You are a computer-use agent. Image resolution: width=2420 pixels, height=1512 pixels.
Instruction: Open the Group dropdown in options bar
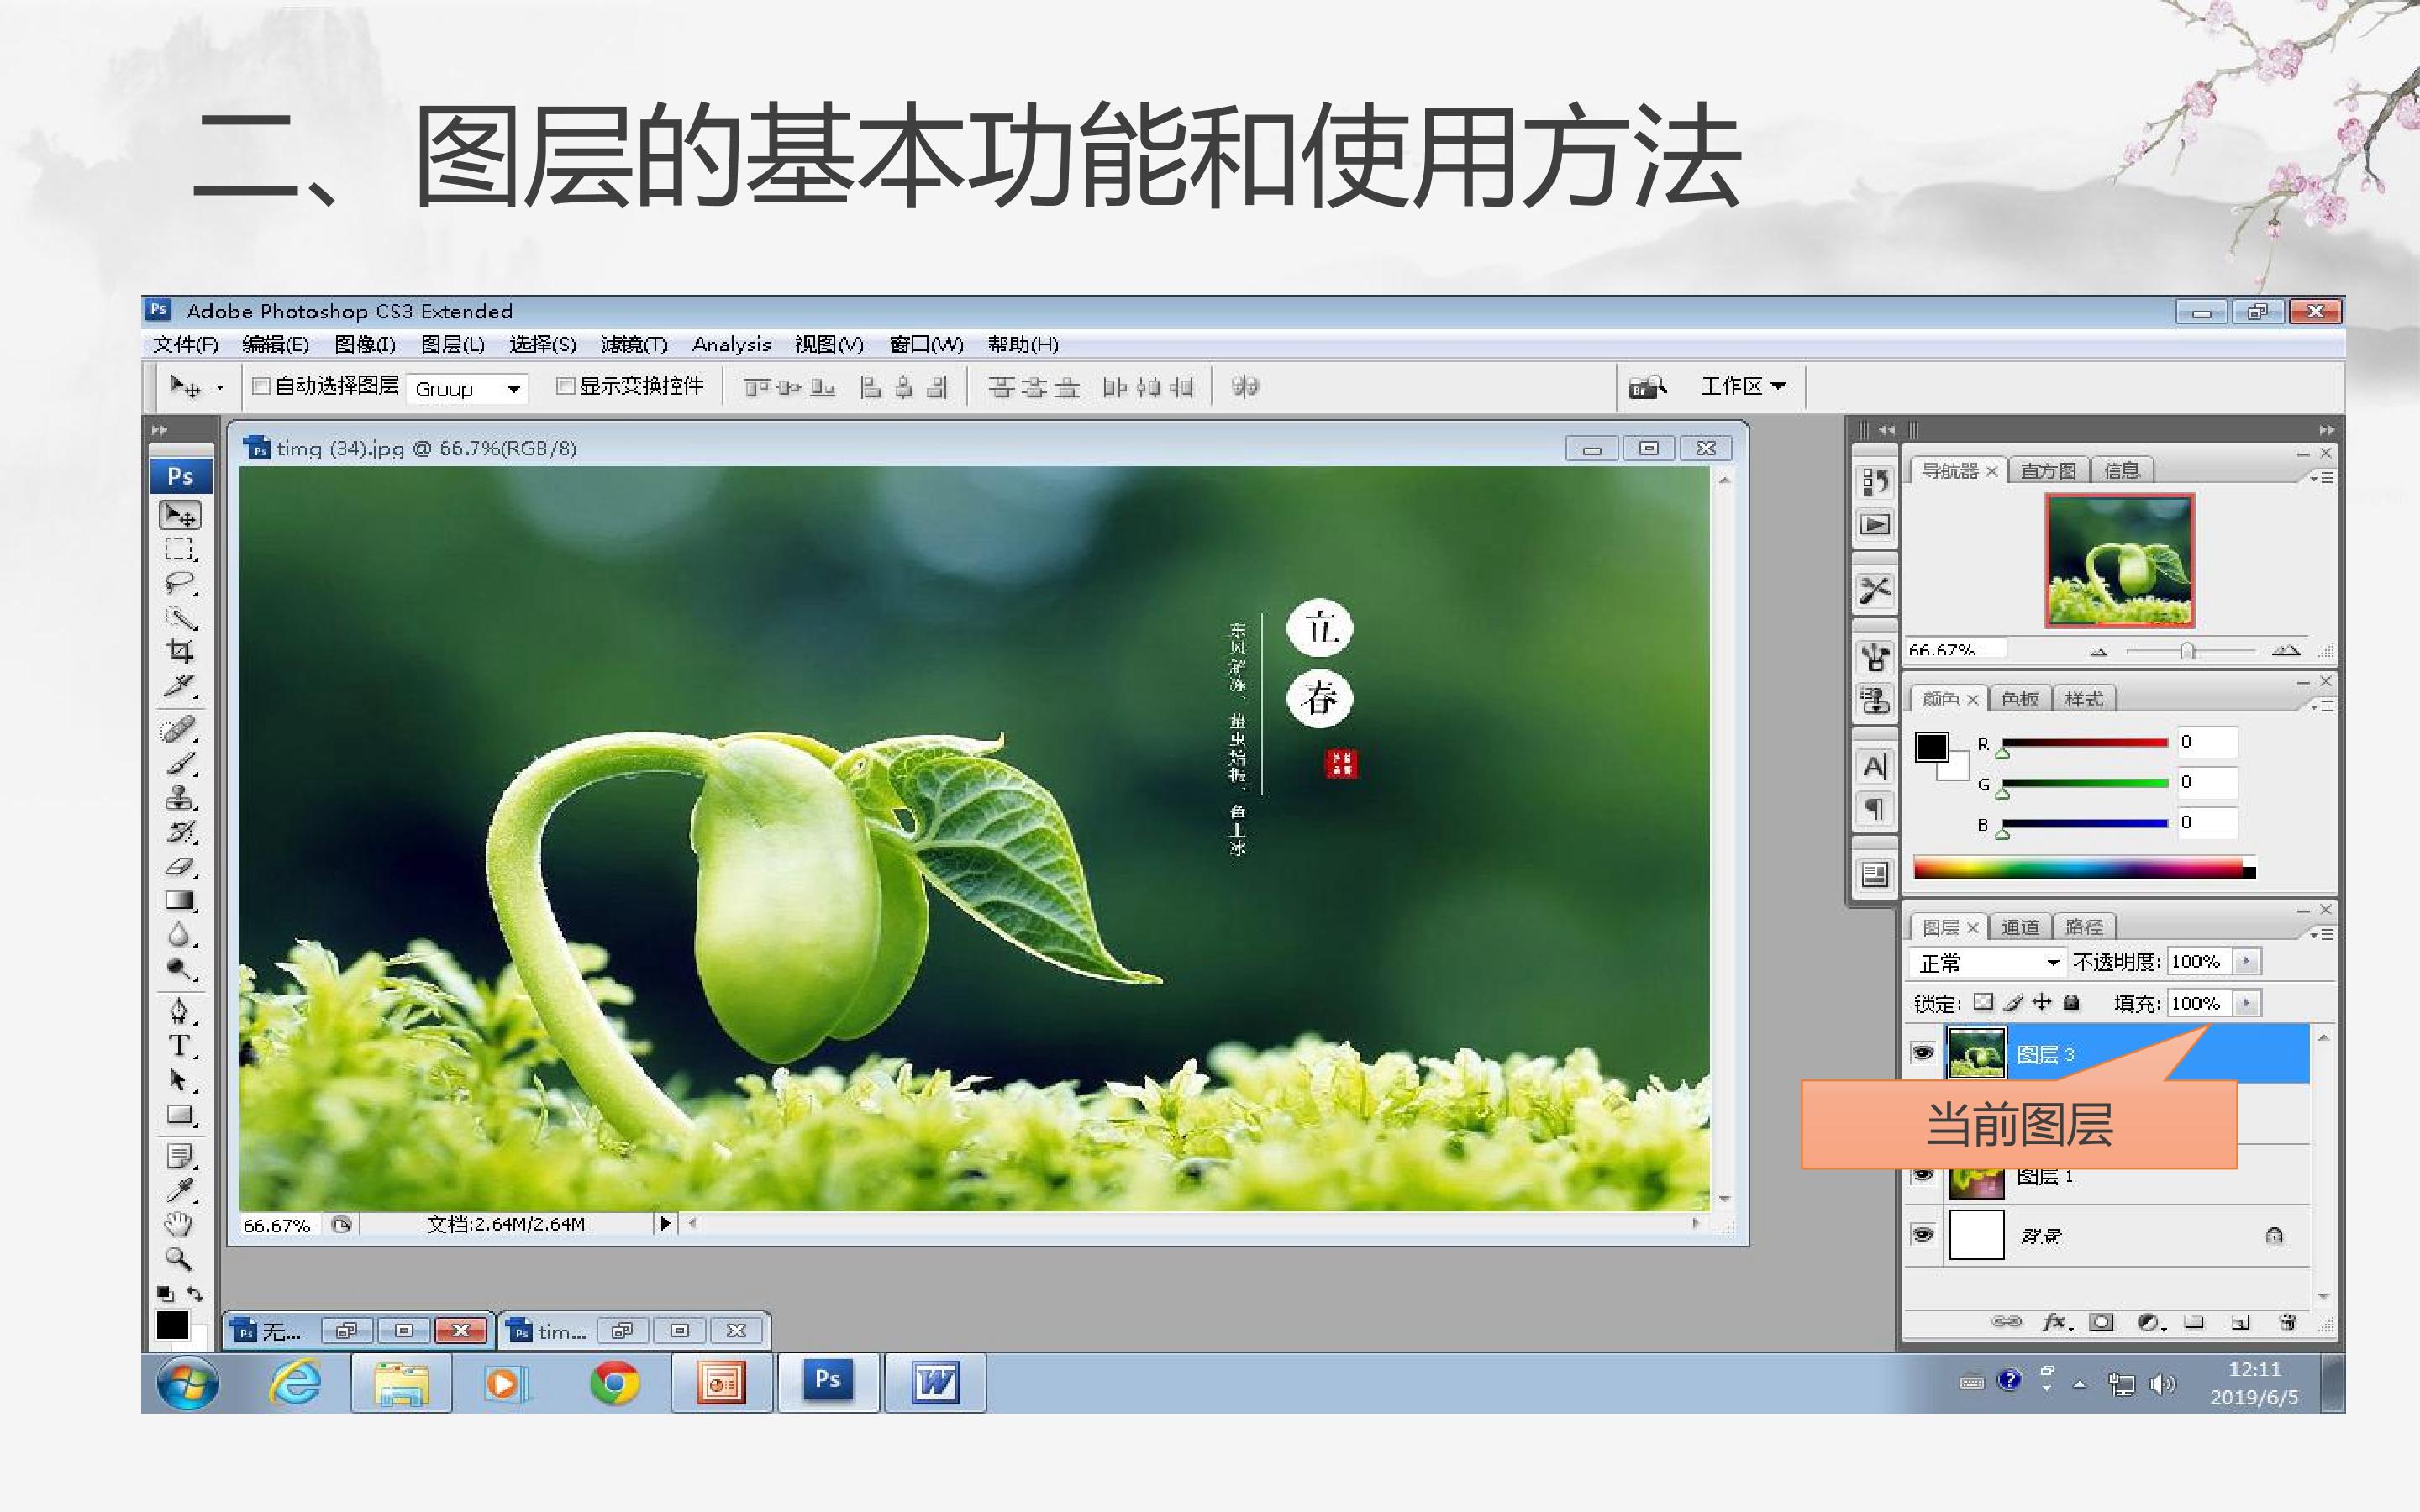(467, 388)
